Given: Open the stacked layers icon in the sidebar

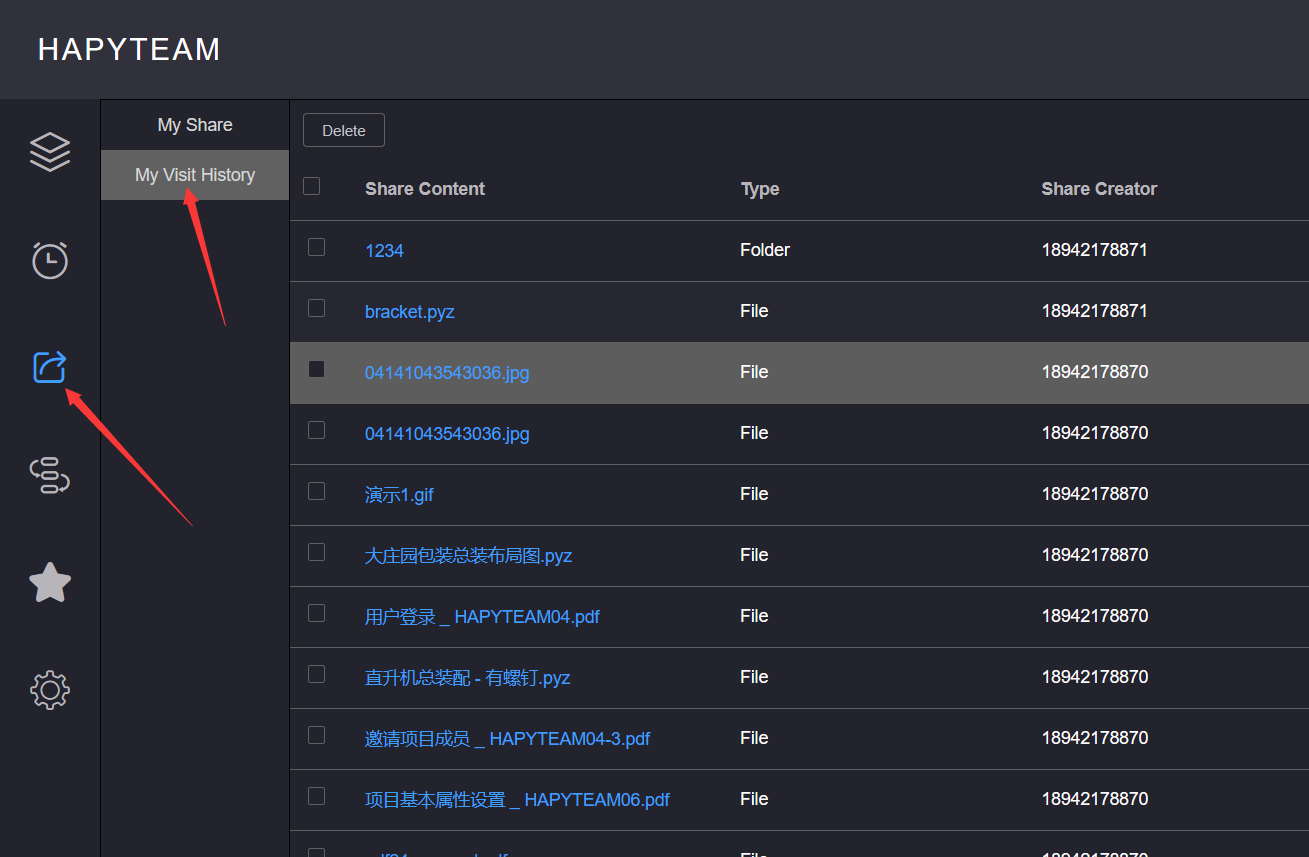Looking at the screenshot, I should tap(50, 152).
